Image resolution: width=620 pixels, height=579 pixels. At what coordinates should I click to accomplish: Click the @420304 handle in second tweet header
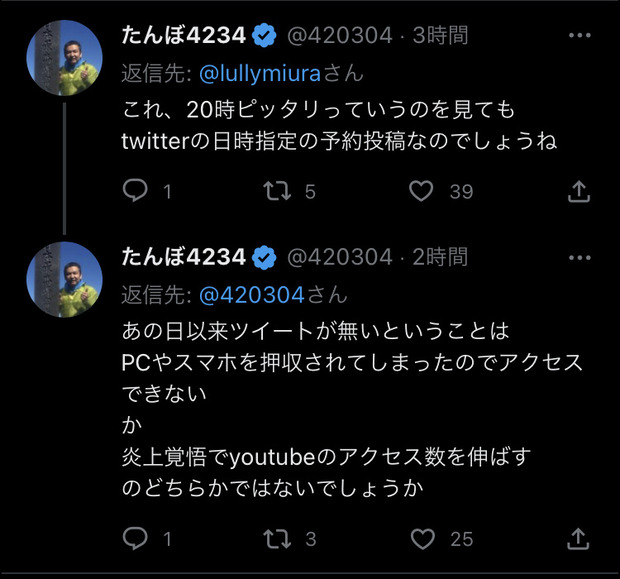[340, 258]
